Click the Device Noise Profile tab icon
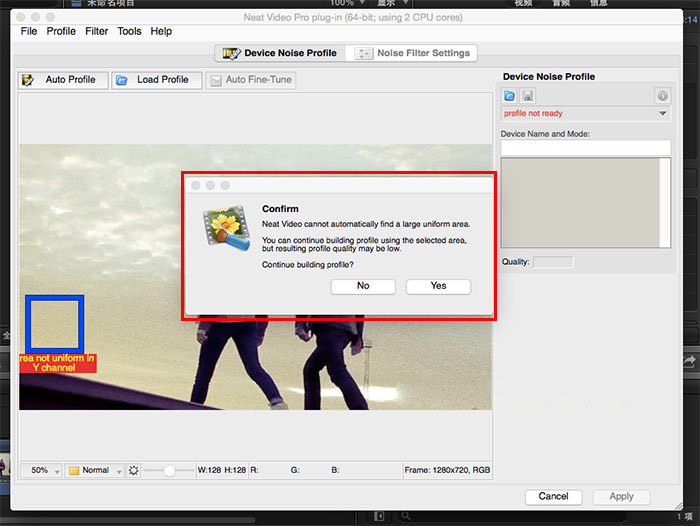Screen dimensions: 700x526 231,54
